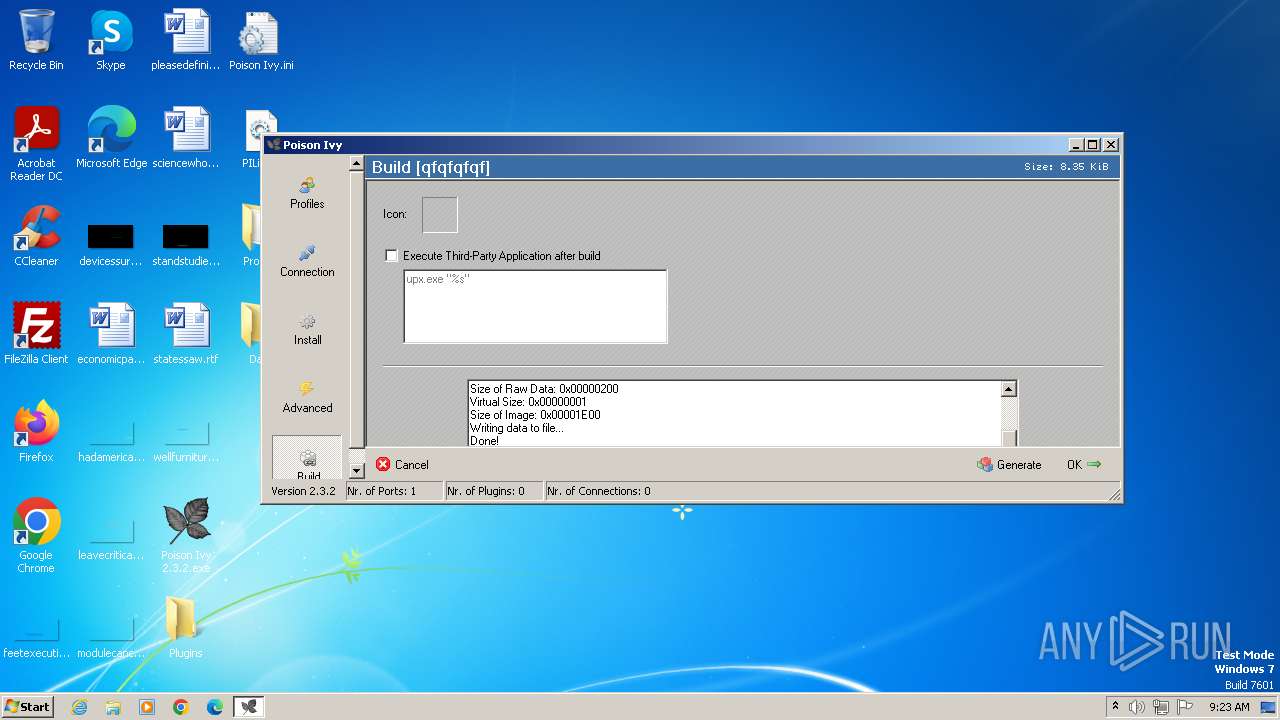Select the statessaw.rtf document icon
1280x720 pixels.
(x=186, y=334)
